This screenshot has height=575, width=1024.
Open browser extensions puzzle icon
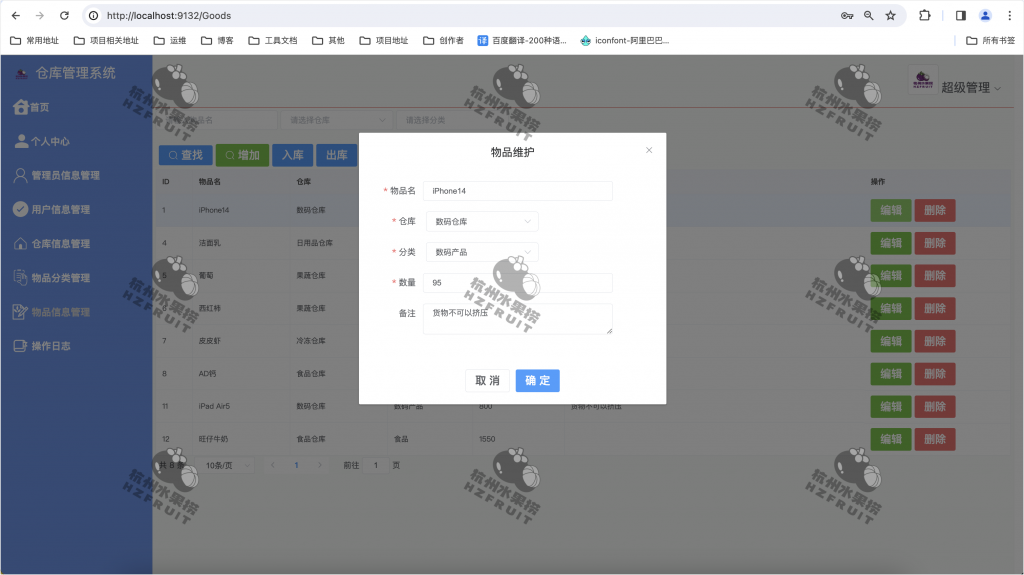pos(925,15)
